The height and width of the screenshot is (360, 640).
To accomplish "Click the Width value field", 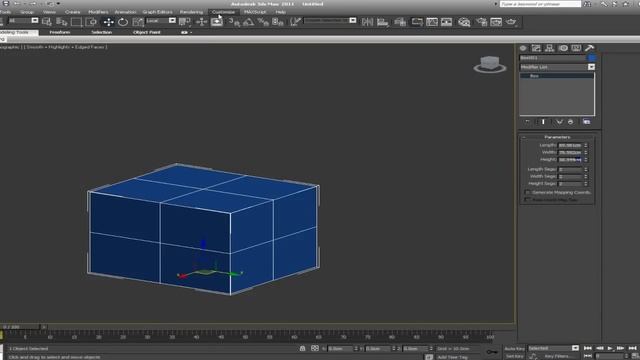I will [x=570, y=152].
